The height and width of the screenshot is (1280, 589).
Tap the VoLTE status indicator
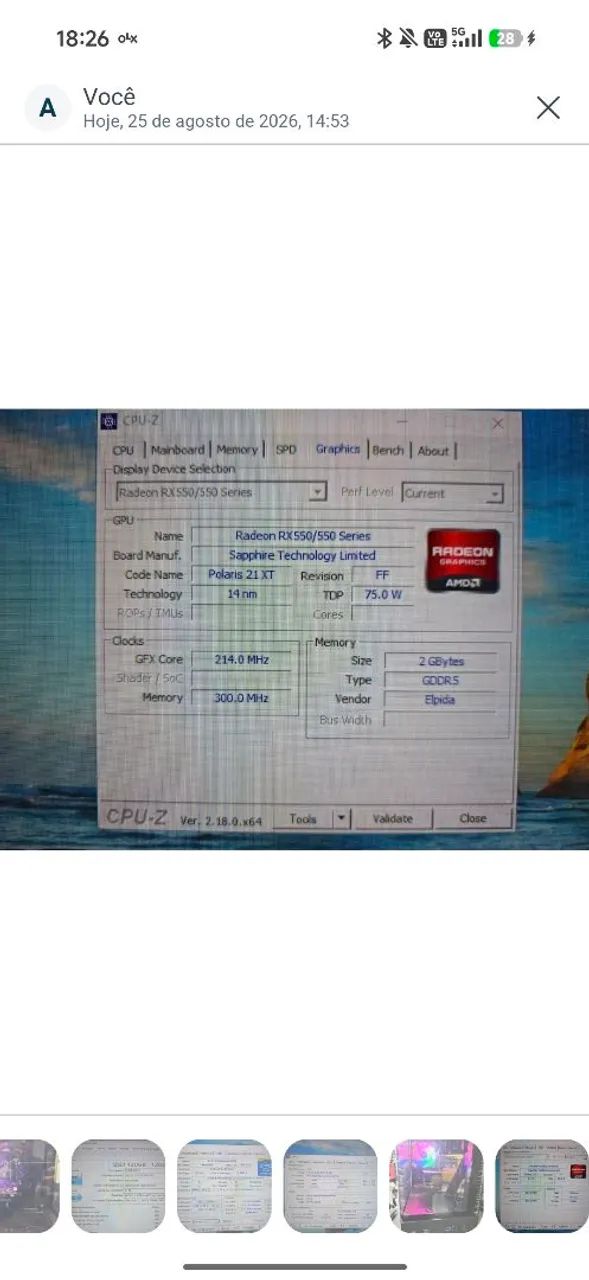click(x=435, y=38)
